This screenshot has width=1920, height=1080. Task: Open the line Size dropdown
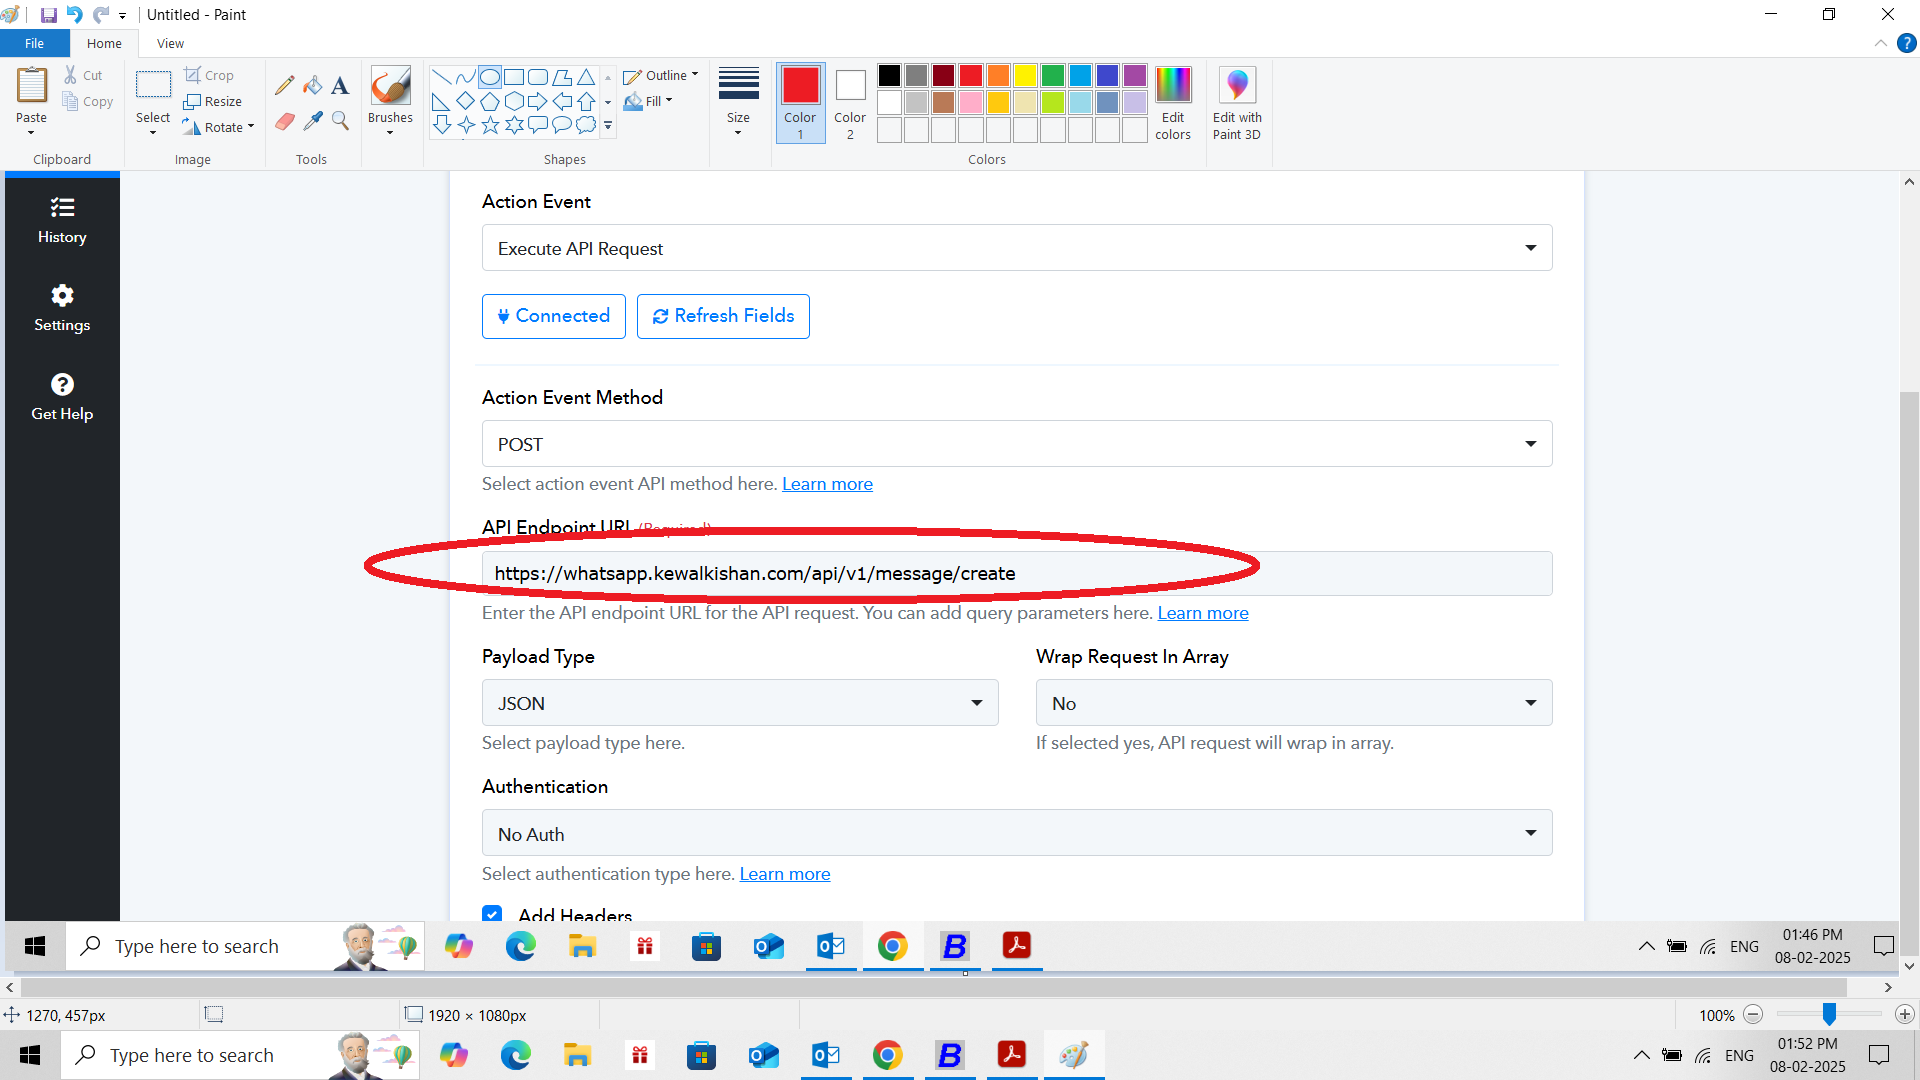click(x=738, y=102)
